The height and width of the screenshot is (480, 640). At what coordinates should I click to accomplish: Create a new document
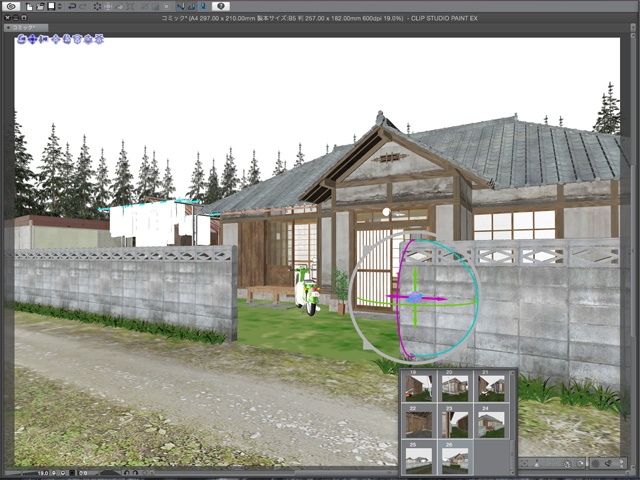[29, 7]
